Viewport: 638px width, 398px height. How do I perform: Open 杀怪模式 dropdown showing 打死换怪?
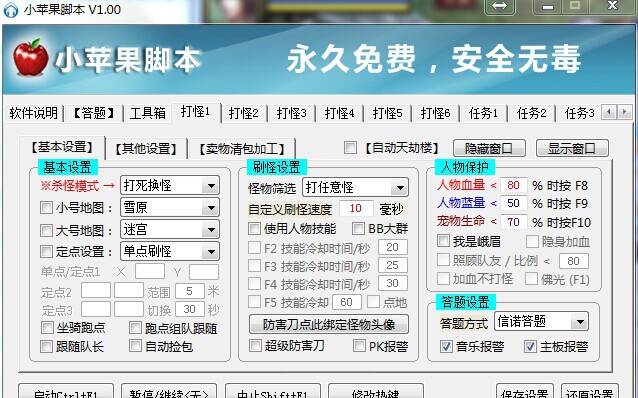170,186
